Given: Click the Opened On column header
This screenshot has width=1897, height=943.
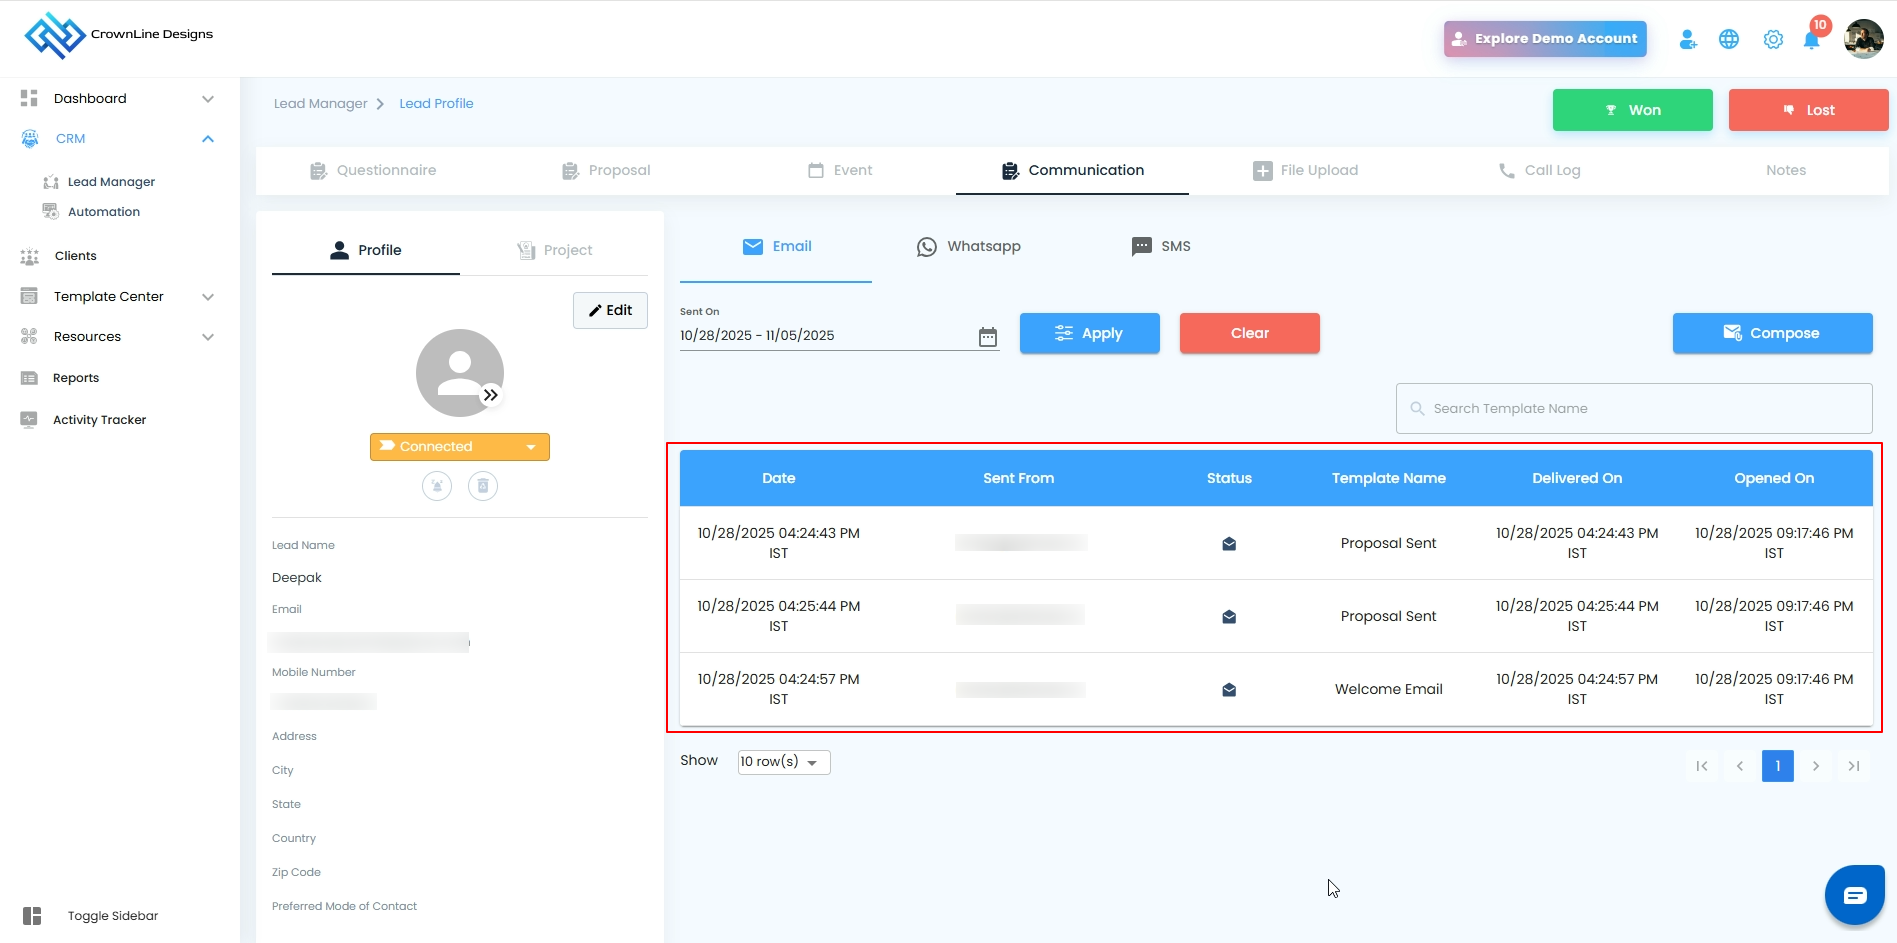Looking at the screenshot, I should tap(1774, 478).
